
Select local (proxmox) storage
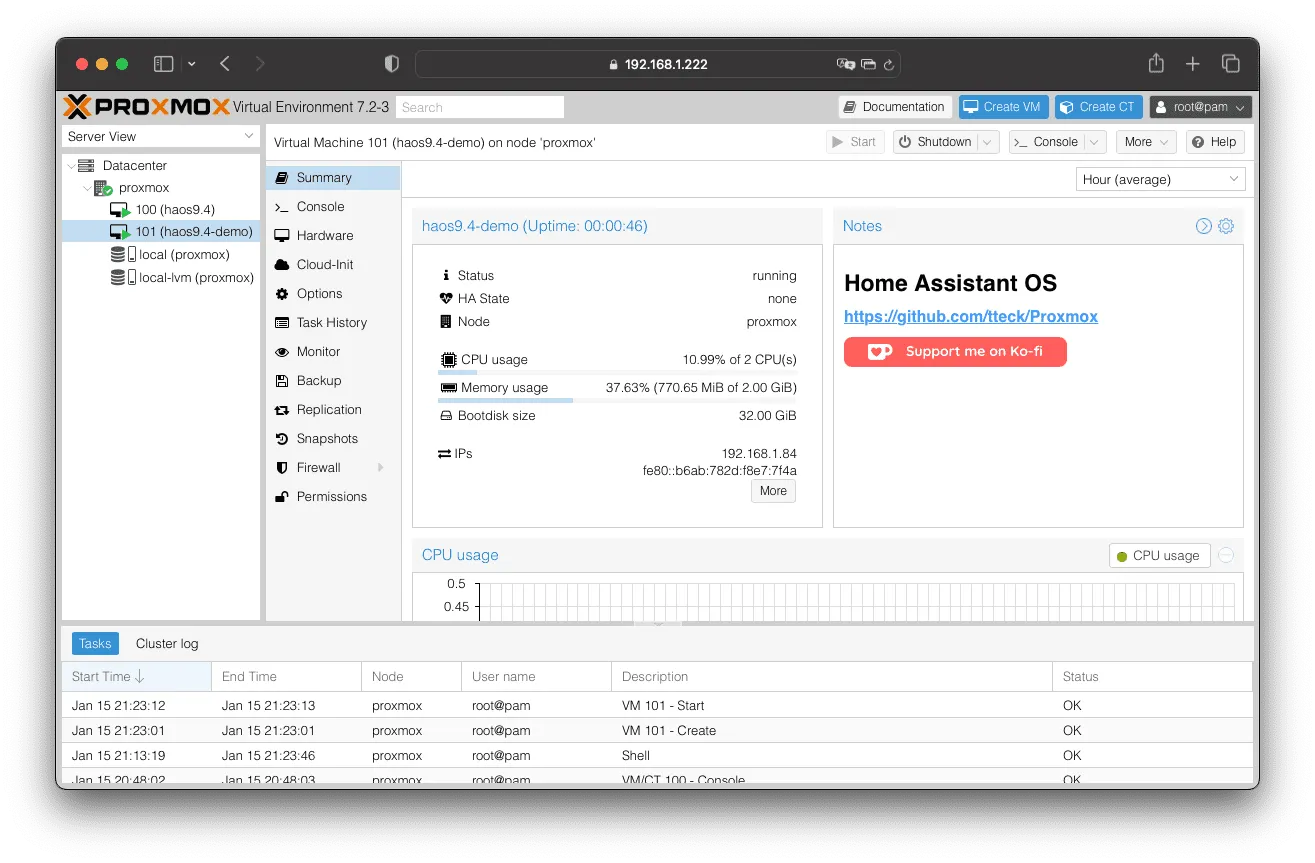click(161, 255)
